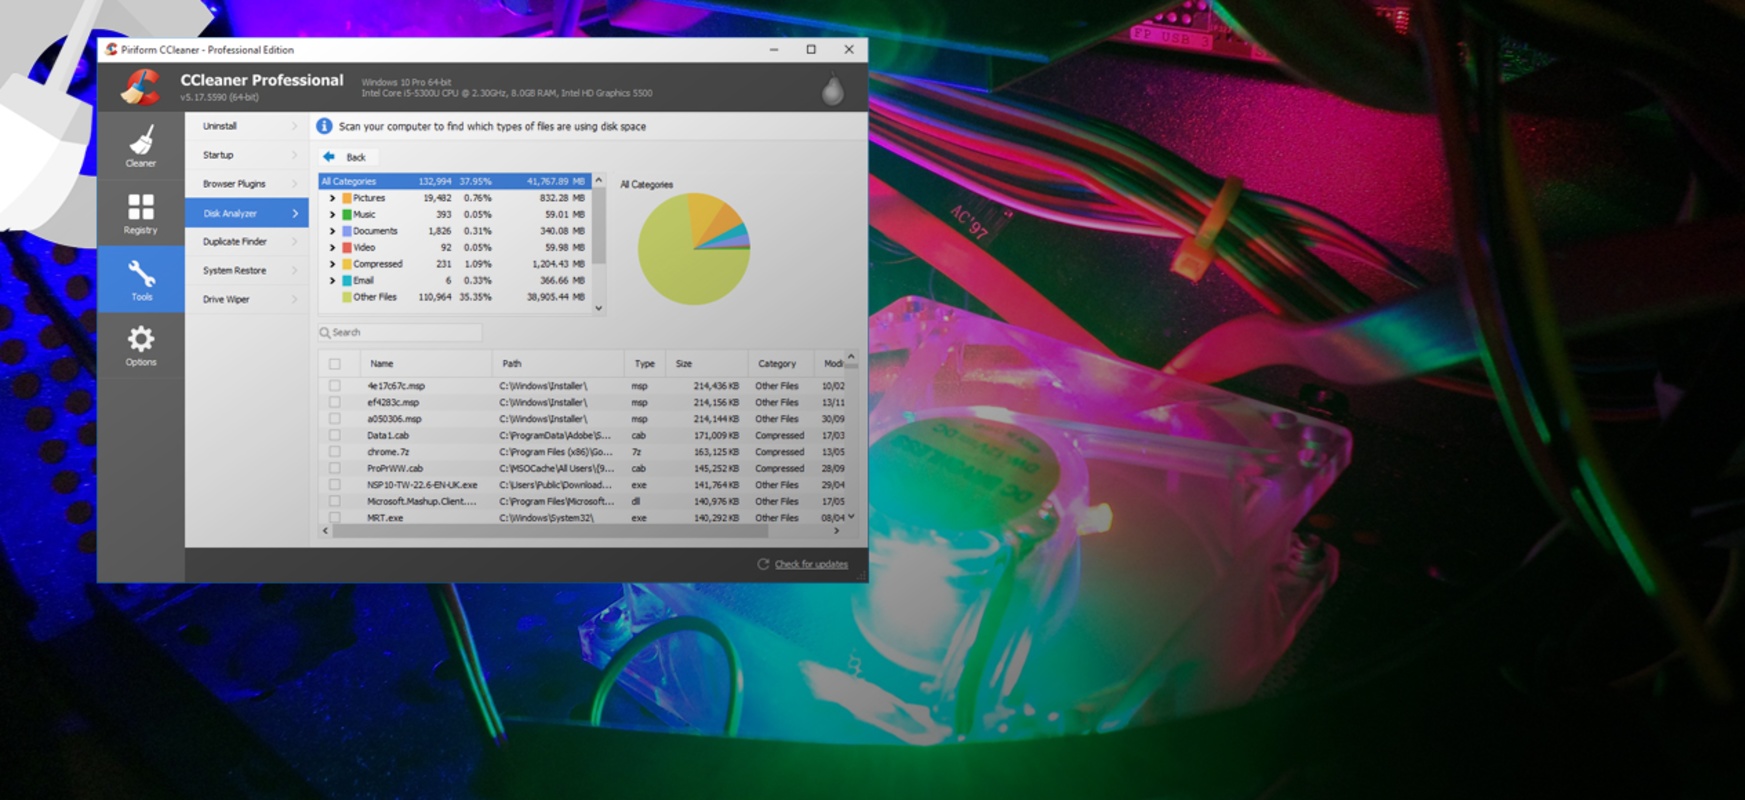Expand the Pictures category
Screen dimensions: 1745x800
pyautogui.click(x=332, y=198)
